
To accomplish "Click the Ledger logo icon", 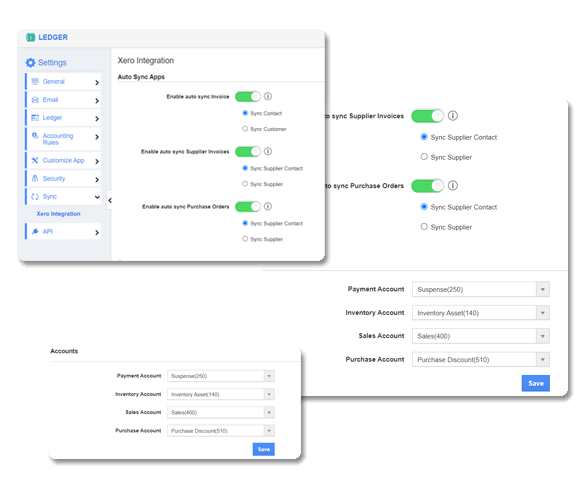I will click(x=30, y=37).
